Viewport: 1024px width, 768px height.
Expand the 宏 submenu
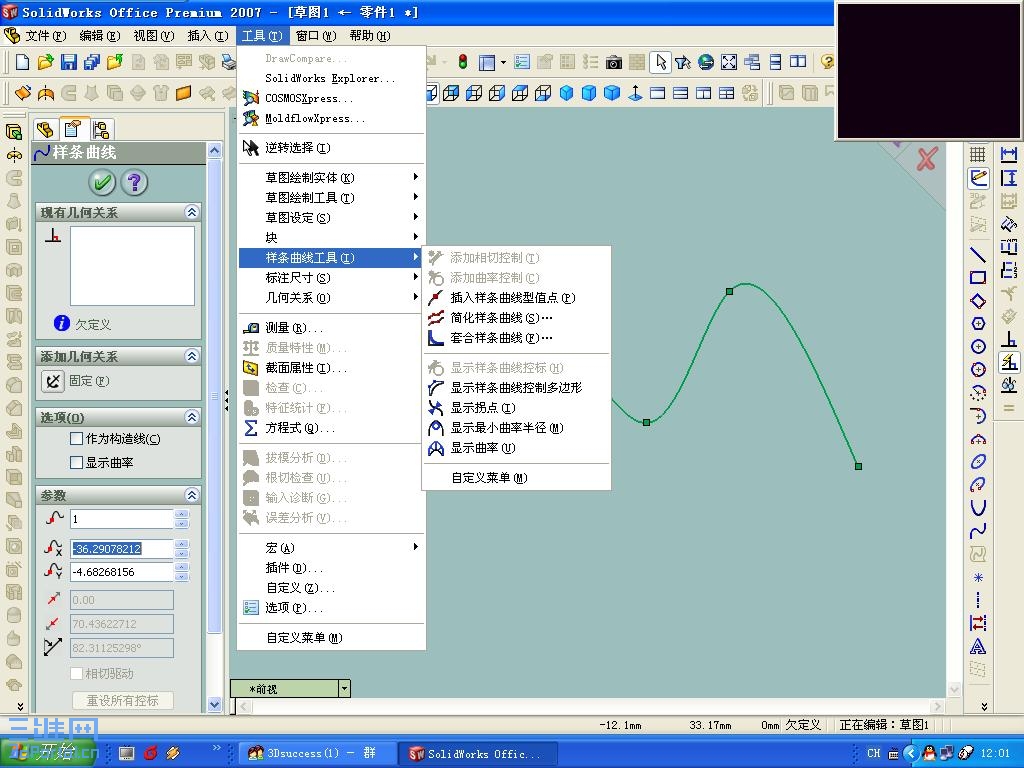click(x=332, y=547)
